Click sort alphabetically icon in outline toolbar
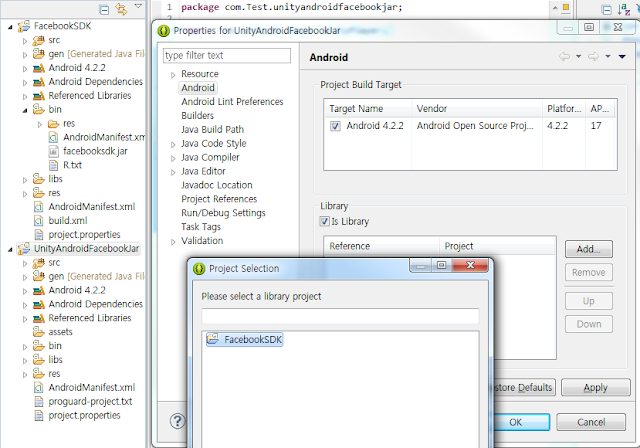The image size is (640, 448). click(624, 9)
